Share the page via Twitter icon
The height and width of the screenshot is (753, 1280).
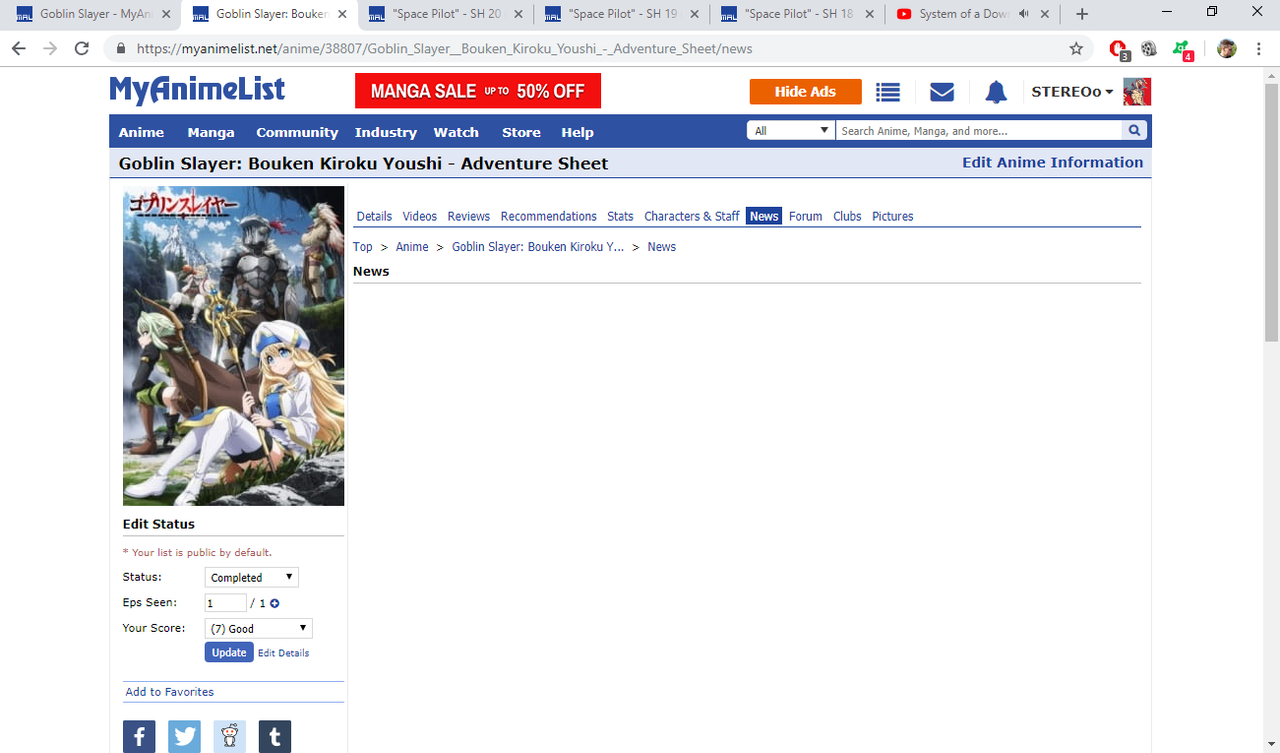pyautogui.click(x=184, y=737)
